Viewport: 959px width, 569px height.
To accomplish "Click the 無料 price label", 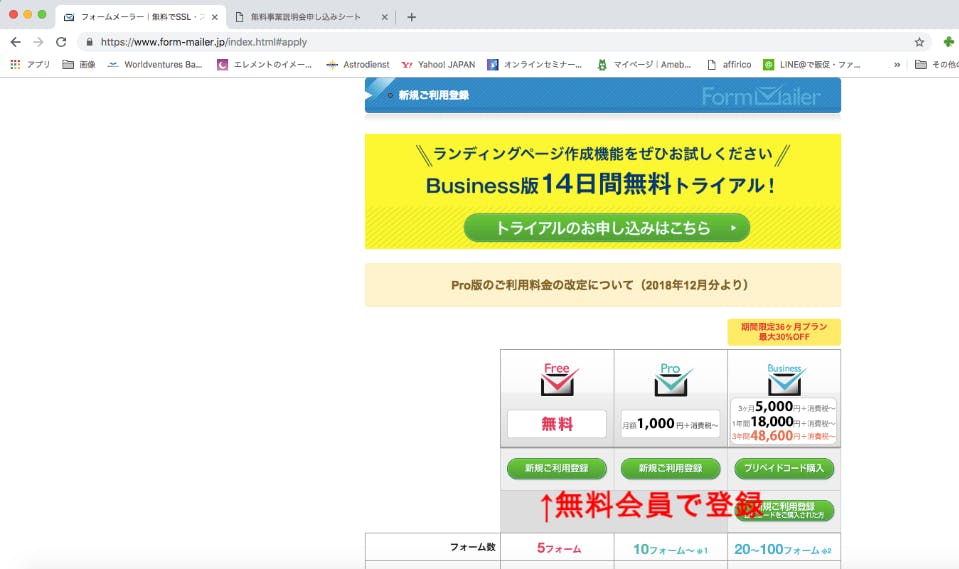I will tap(557, 423).
